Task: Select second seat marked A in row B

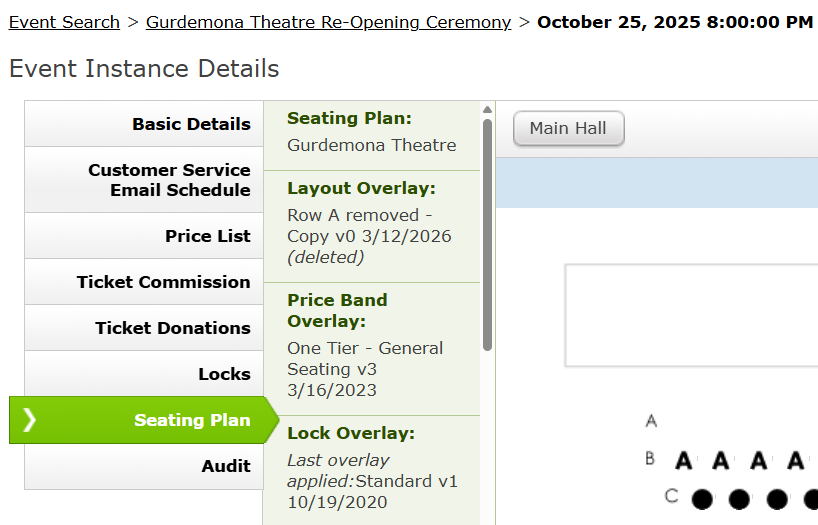Action: pos(720,461)
